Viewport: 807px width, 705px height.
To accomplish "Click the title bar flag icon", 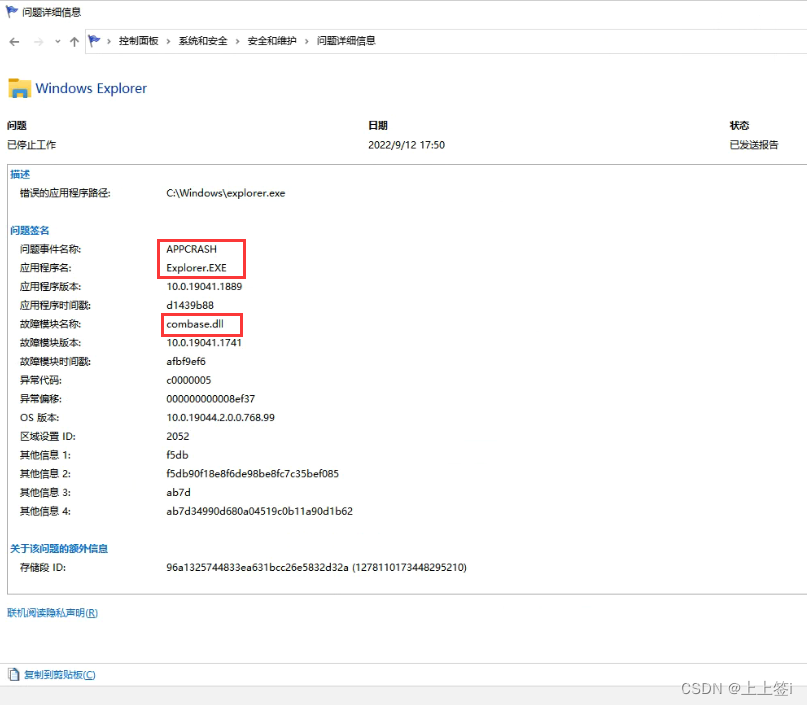I will [x=11, y=11].
